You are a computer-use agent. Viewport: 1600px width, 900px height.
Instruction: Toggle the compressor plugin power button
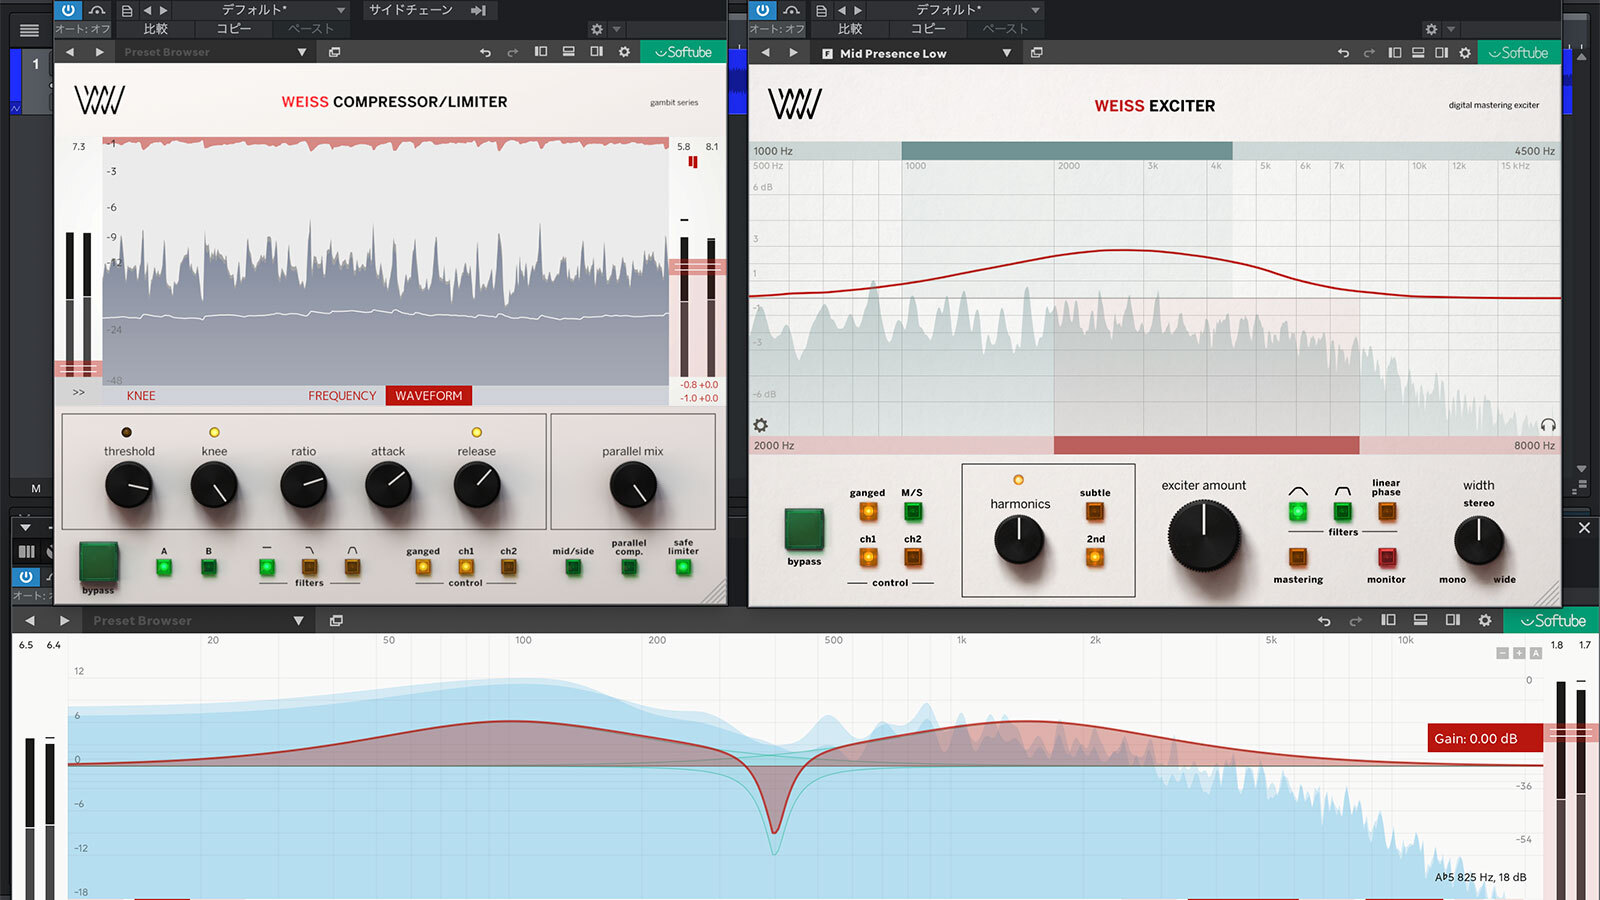click(67, 10)
